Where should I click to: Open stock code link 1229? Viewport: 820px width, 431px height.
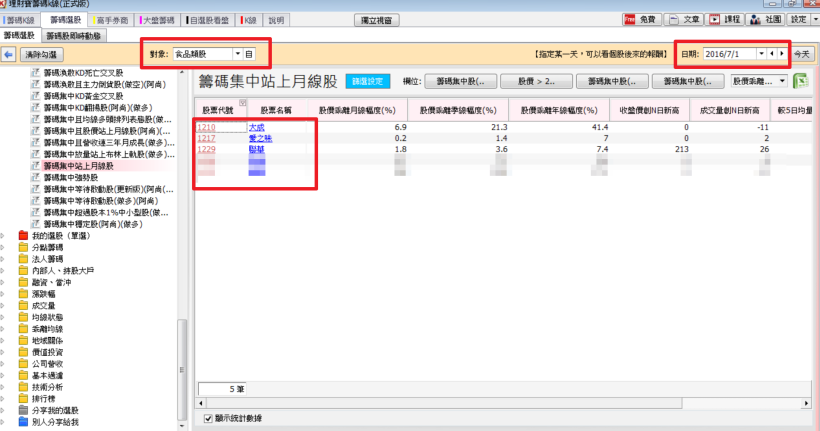coord(206,149)
